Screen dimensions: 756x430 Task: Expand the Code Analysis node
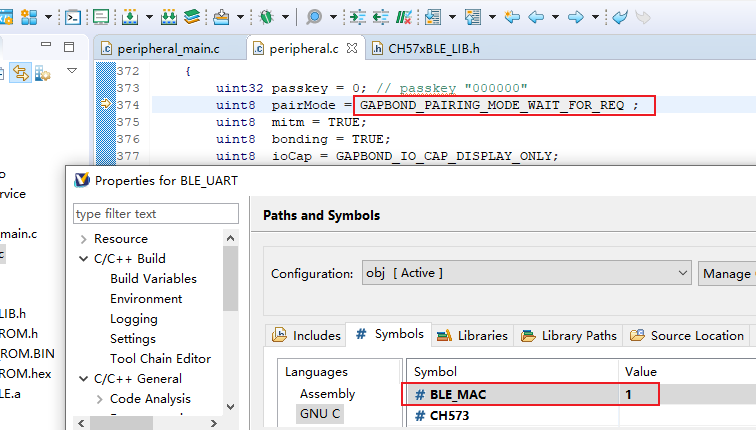[x=99, y=399]
